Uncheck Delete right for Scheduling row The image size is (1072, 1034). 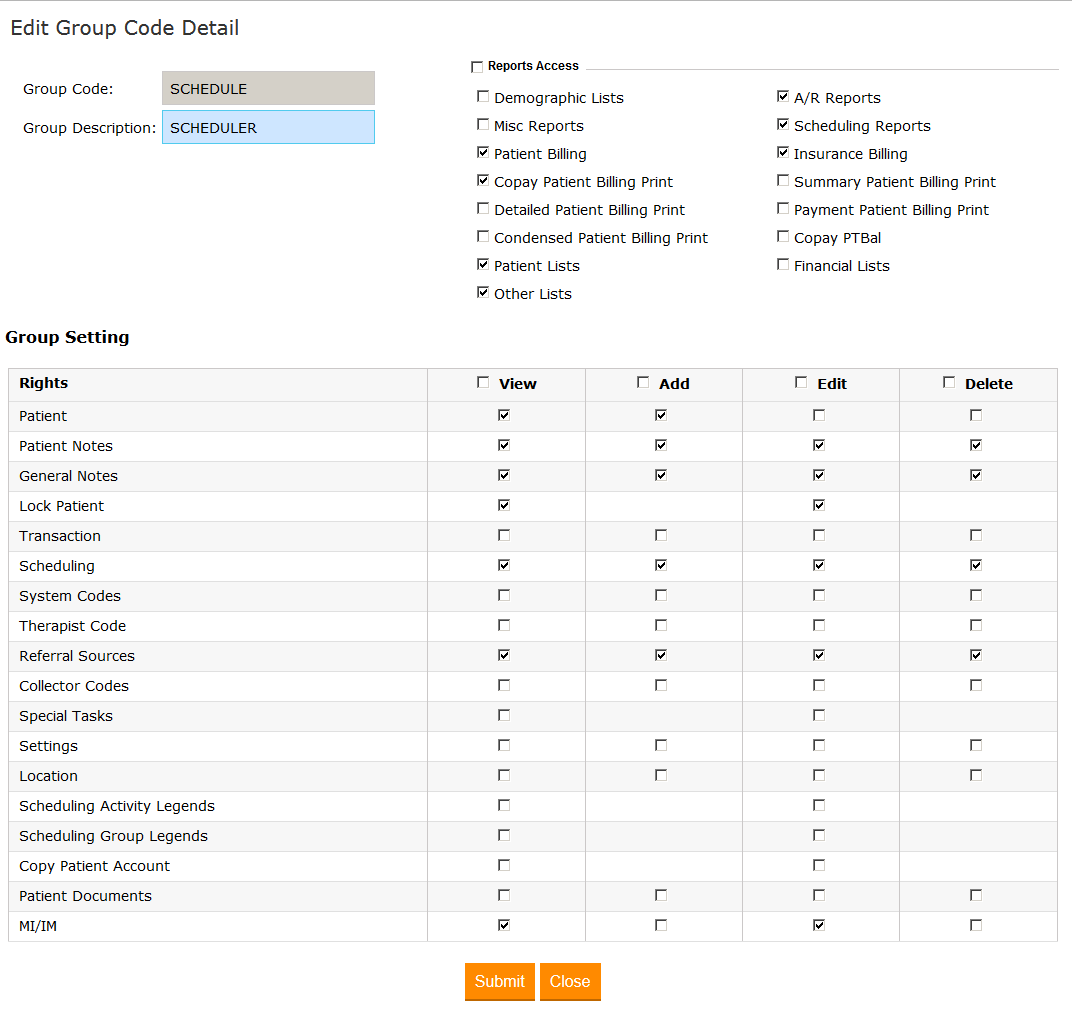pos(976,565)
